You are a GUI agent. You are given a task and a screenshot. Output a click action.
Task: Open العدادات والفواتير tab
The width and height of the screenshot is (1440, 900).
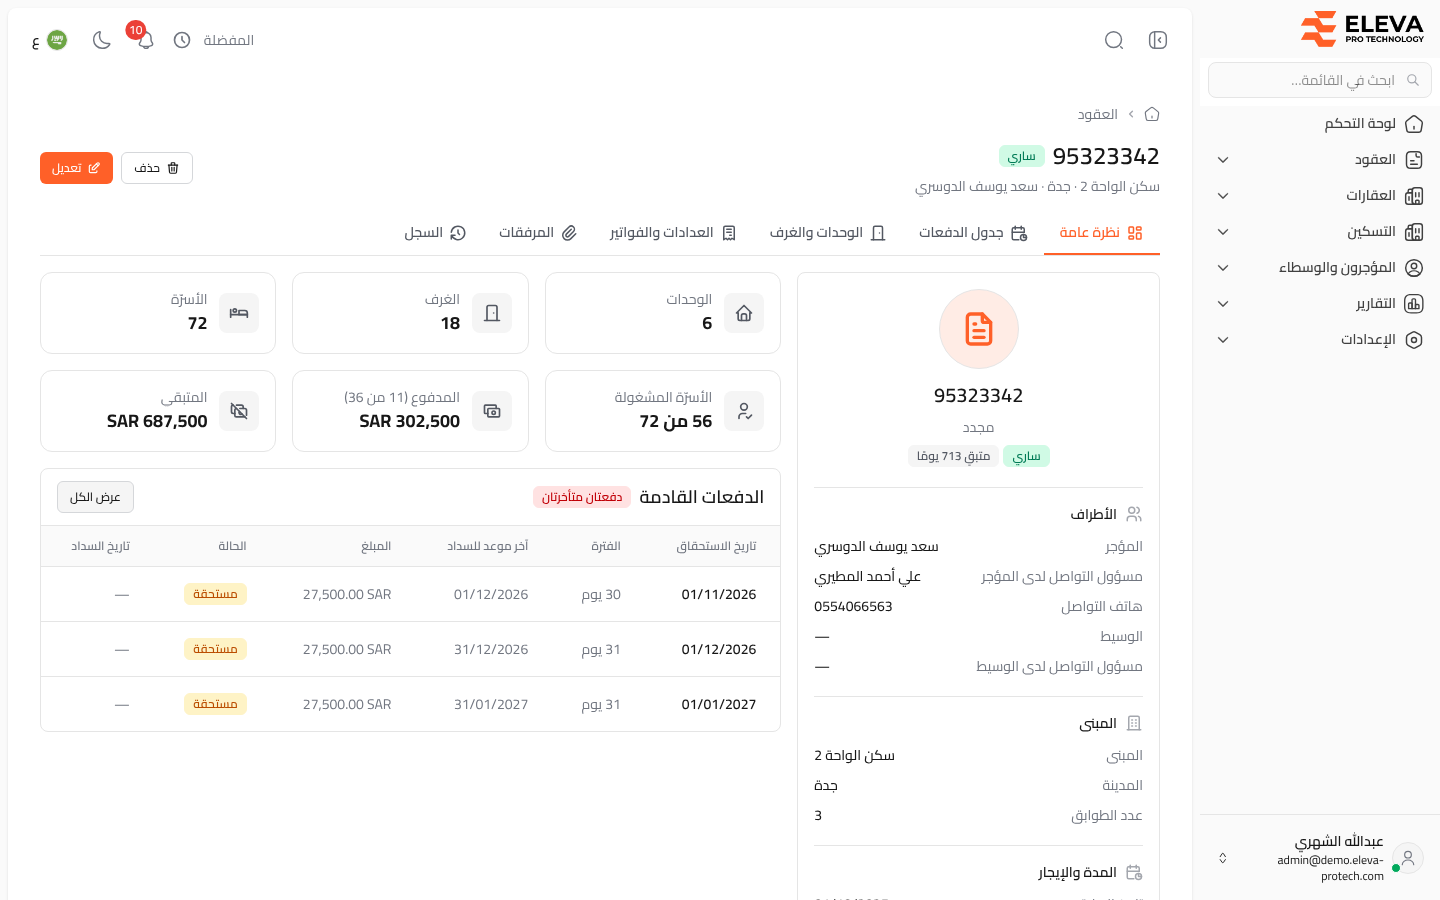[x=673, y=232]
